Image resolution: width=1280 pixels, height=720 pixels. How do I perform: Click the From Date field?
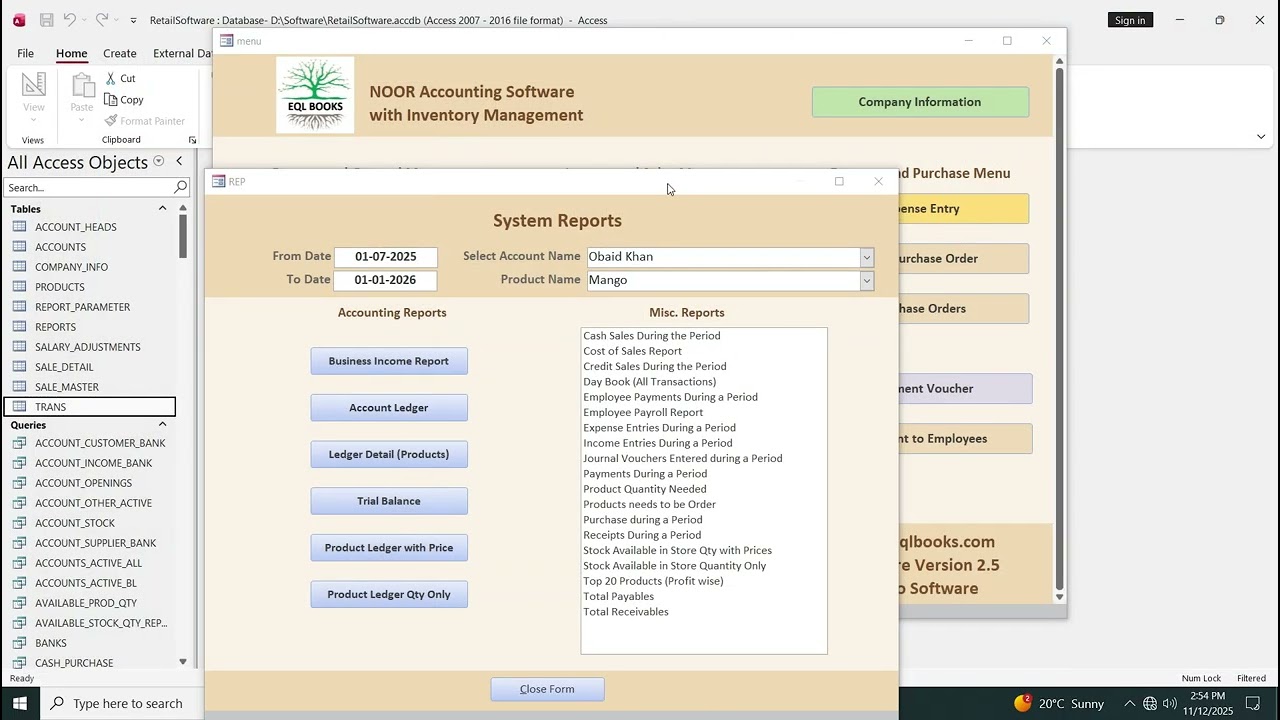coord(386,257)
